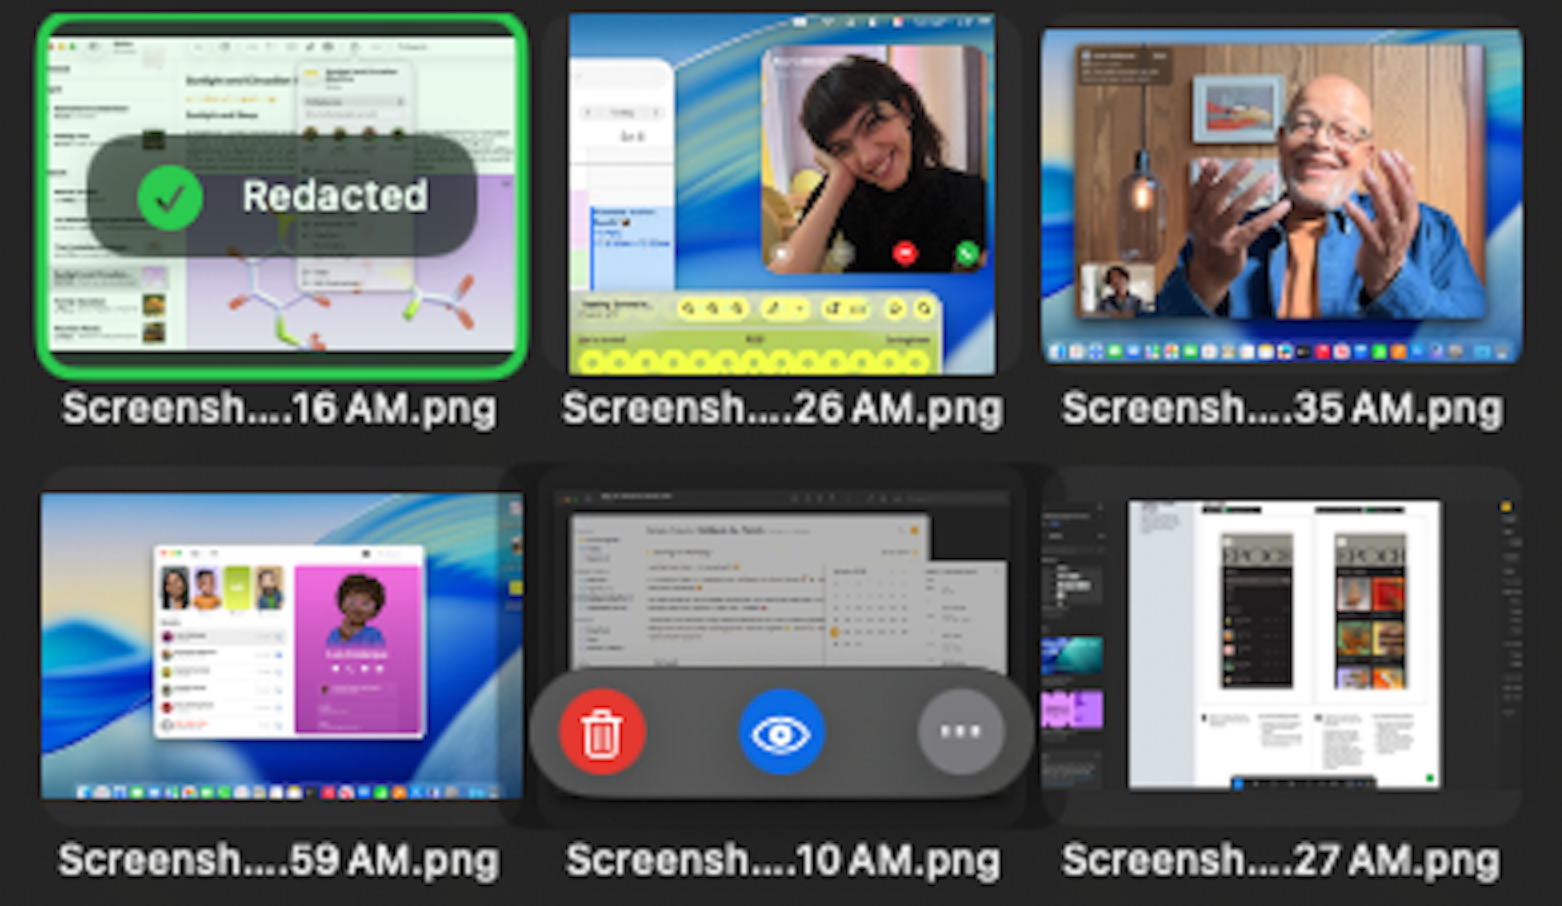Open the gray three-dots more options button
This screenshot has width=1562, height=906.
960,733
